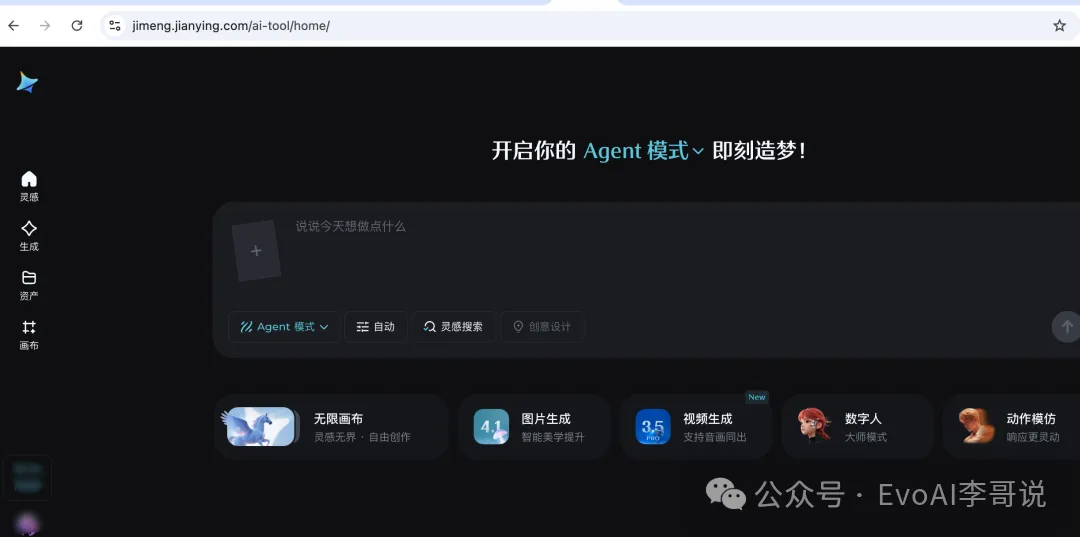The image size is (1080, 537).
Task: Click the 3.5 PRO icon on 视频生成
Action: (653, 427)
